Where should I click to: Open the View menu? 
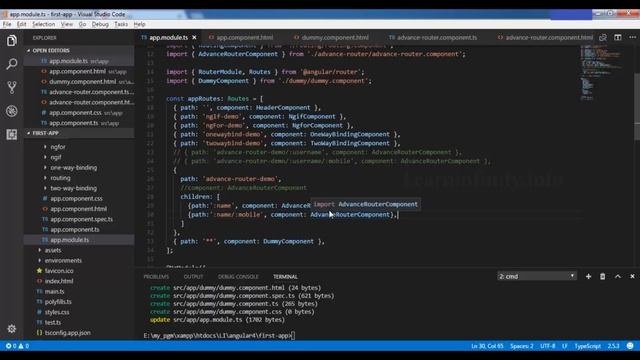67,24
